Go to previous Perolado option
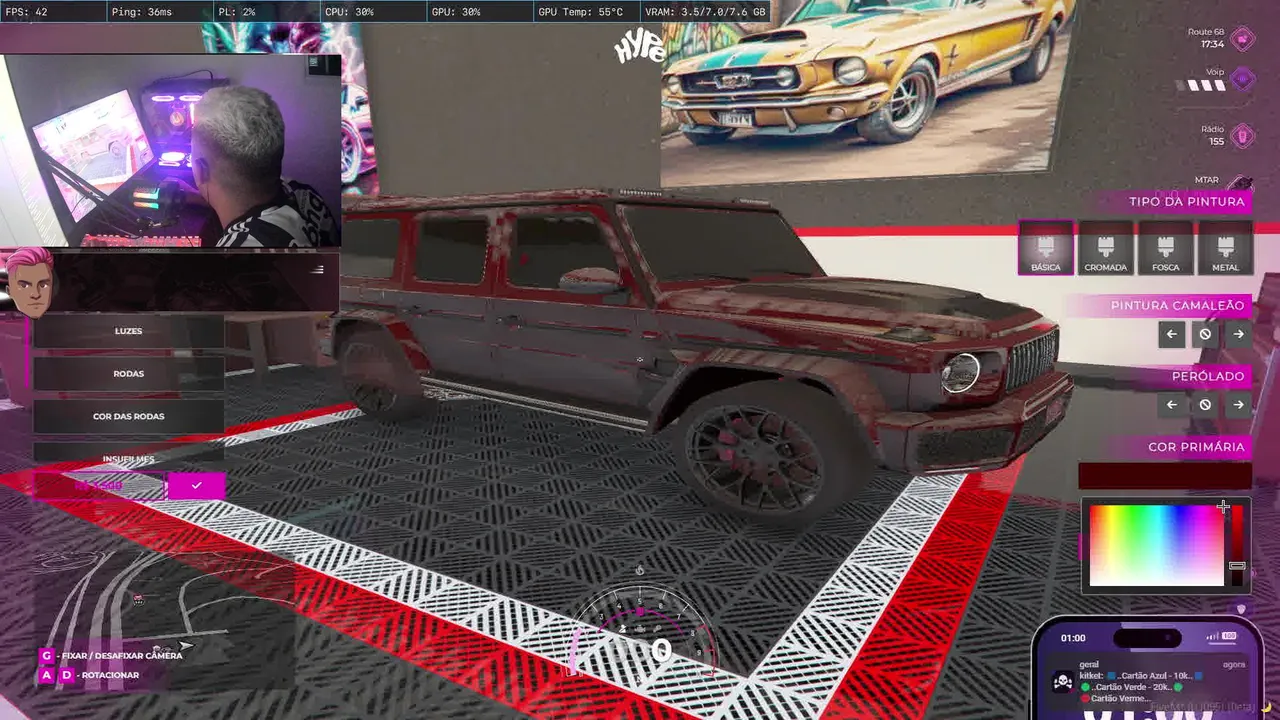Screen dimensions: 1280x720 1172,404
